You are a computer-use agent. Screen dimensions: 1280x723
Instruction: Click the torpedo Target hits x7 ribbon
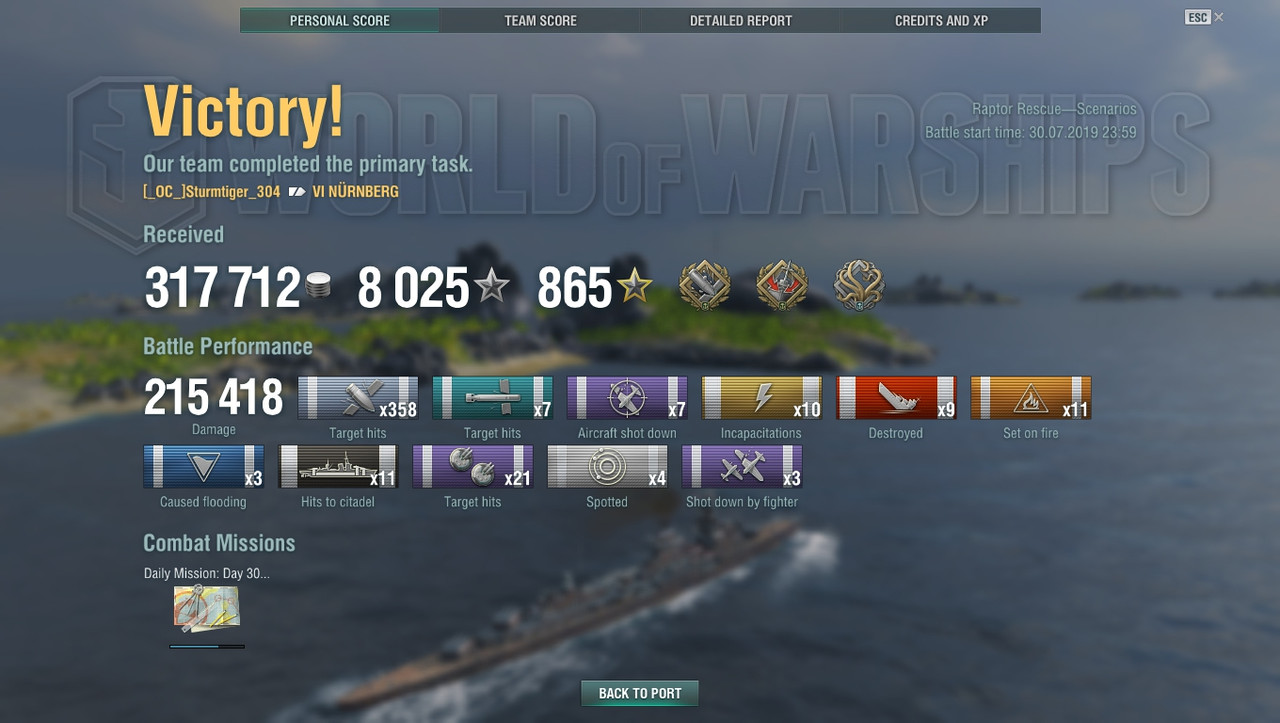tap(492, 398)
